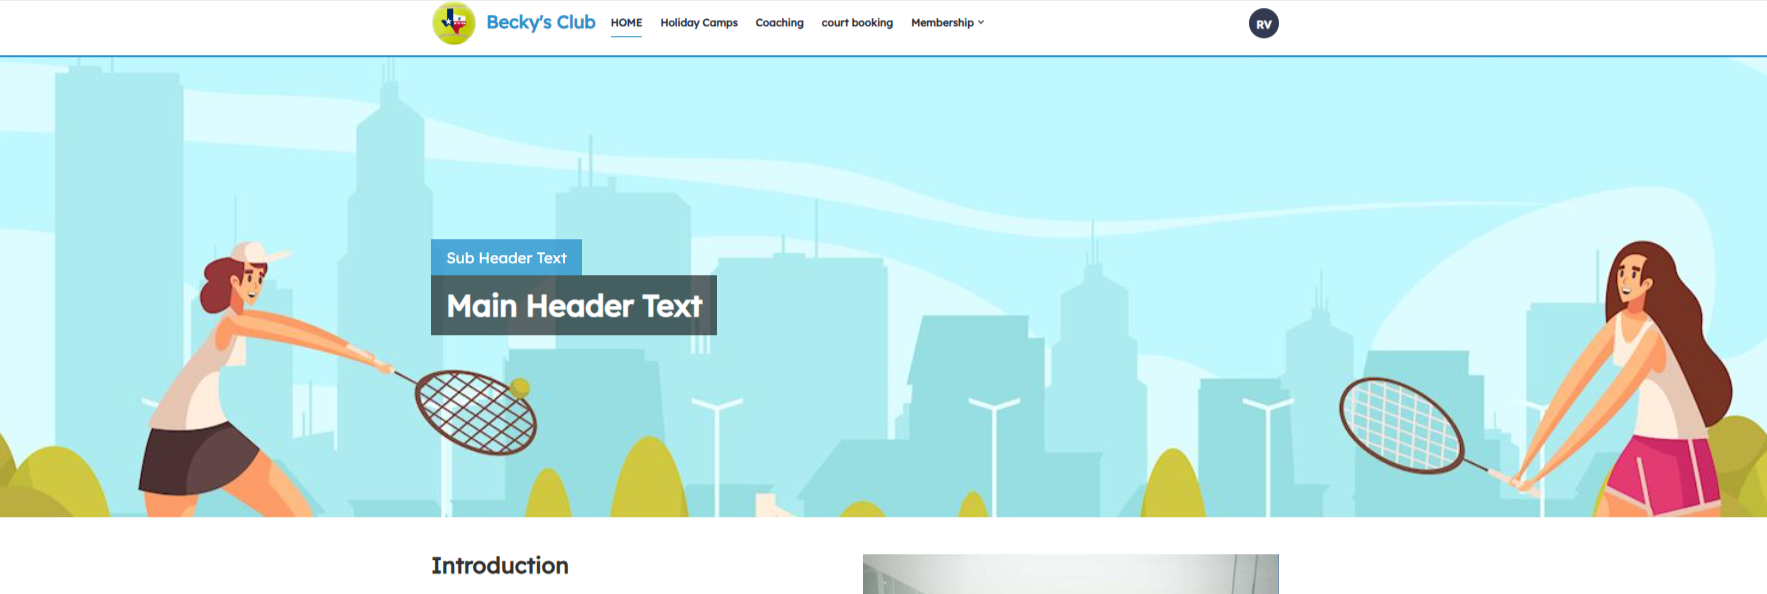Open the court booking page

pos(856,22)
